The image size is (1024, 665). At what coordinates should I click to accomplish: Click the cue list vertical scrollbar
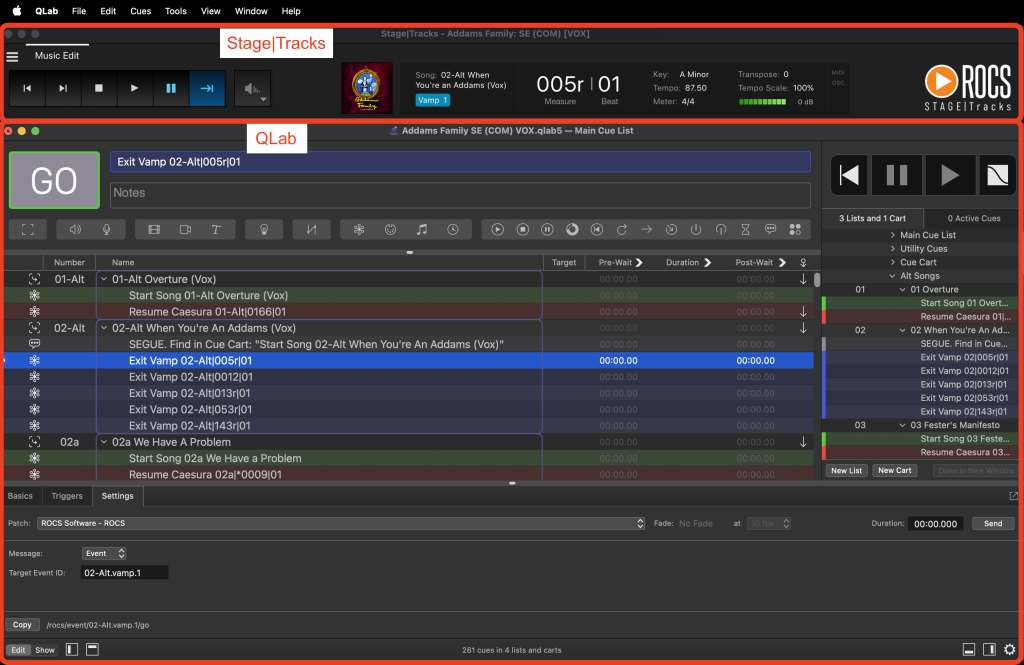pos(816,280)
